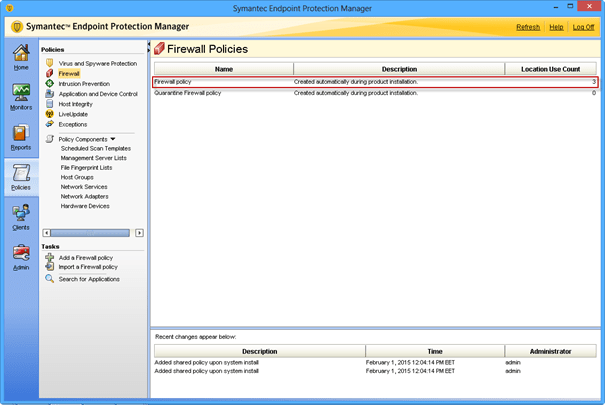Click Import a Firewall policy
This screenshot has width=605, height=405.
pos(88,267)
